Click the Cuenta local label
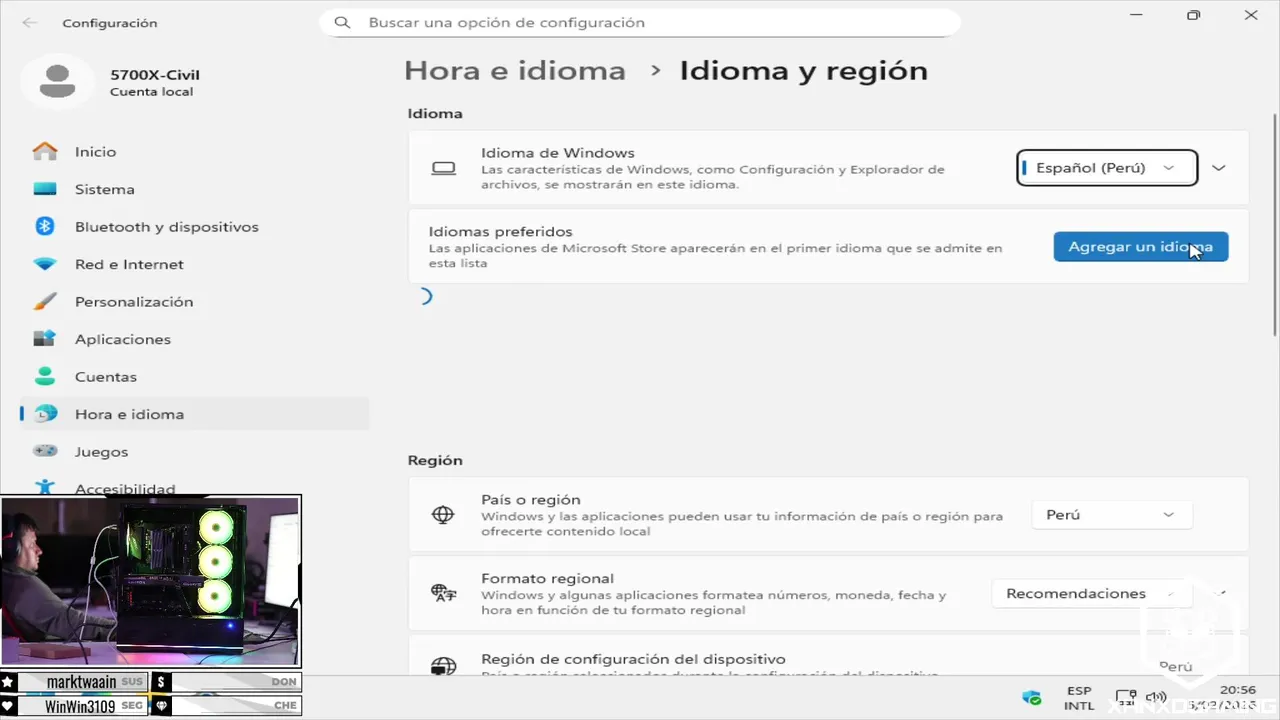This screenshot has width=1280, height=720. click(151, 92)
